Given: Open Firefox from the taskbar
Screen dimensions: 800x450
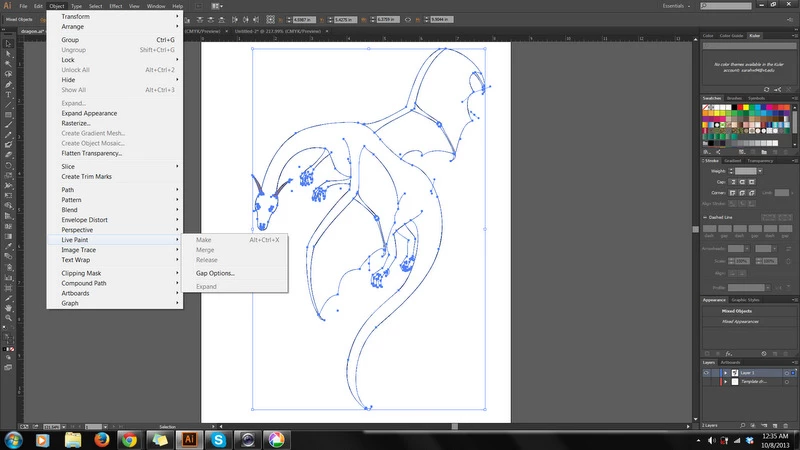Looking at the screenshot, I should pyautogui.click(x=101, y=439).
